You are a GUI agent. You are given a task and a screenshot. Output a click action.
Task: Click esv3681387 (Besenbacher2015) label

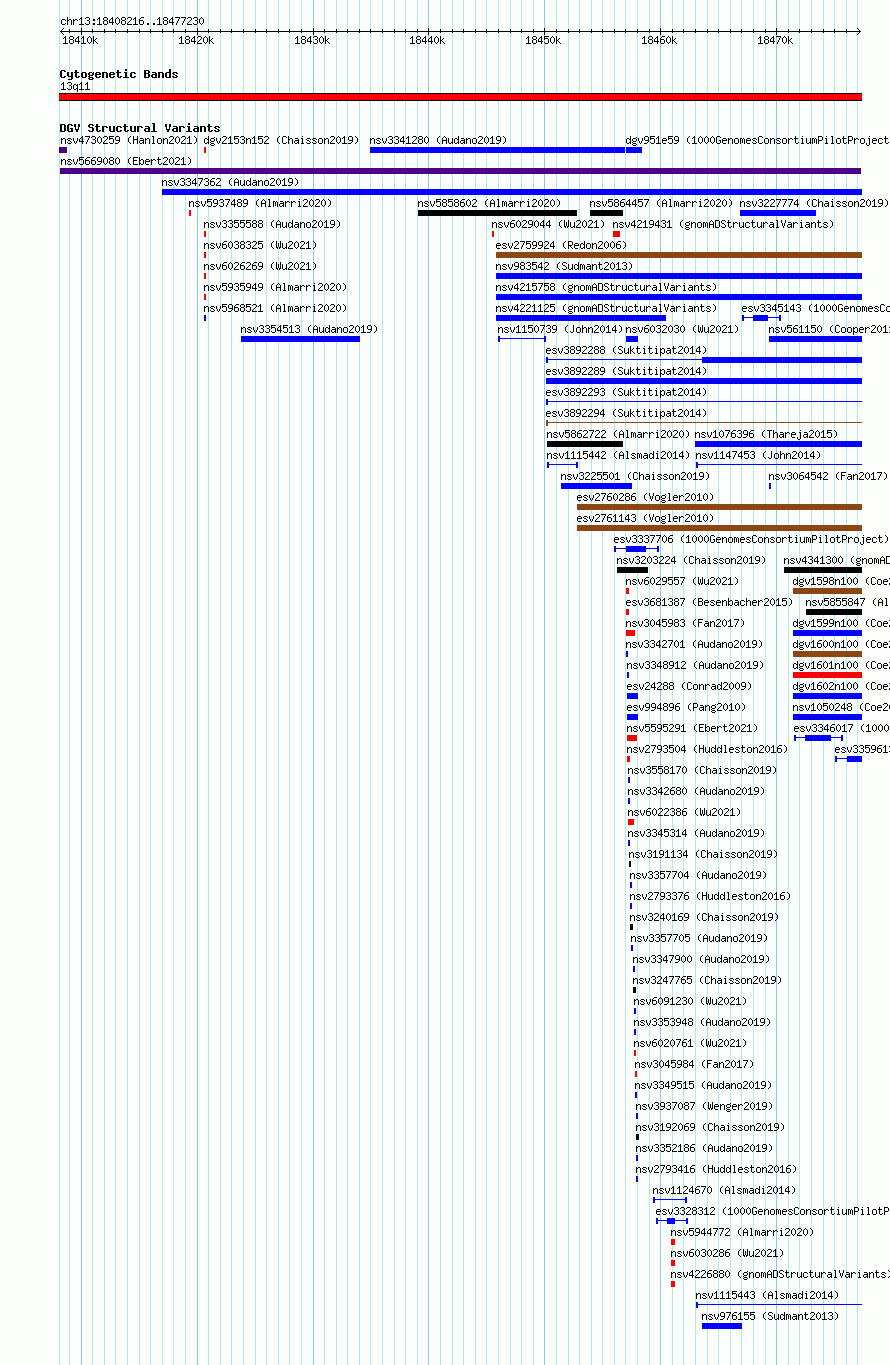click(709, 602)
